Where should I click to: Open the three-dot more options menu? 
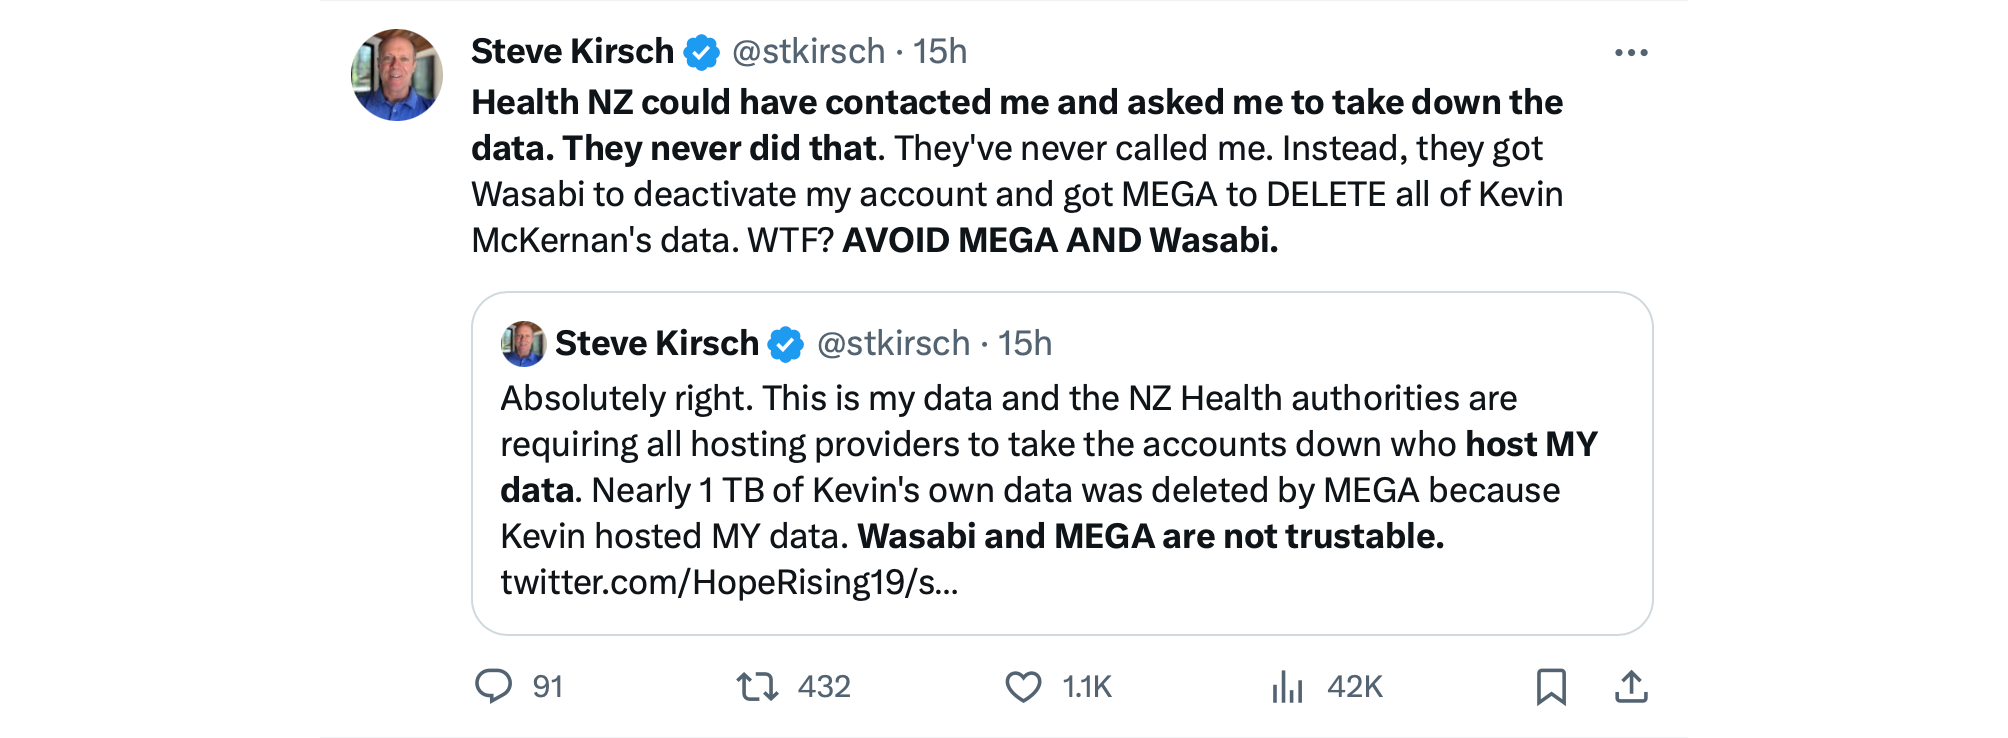(1630, 53)
